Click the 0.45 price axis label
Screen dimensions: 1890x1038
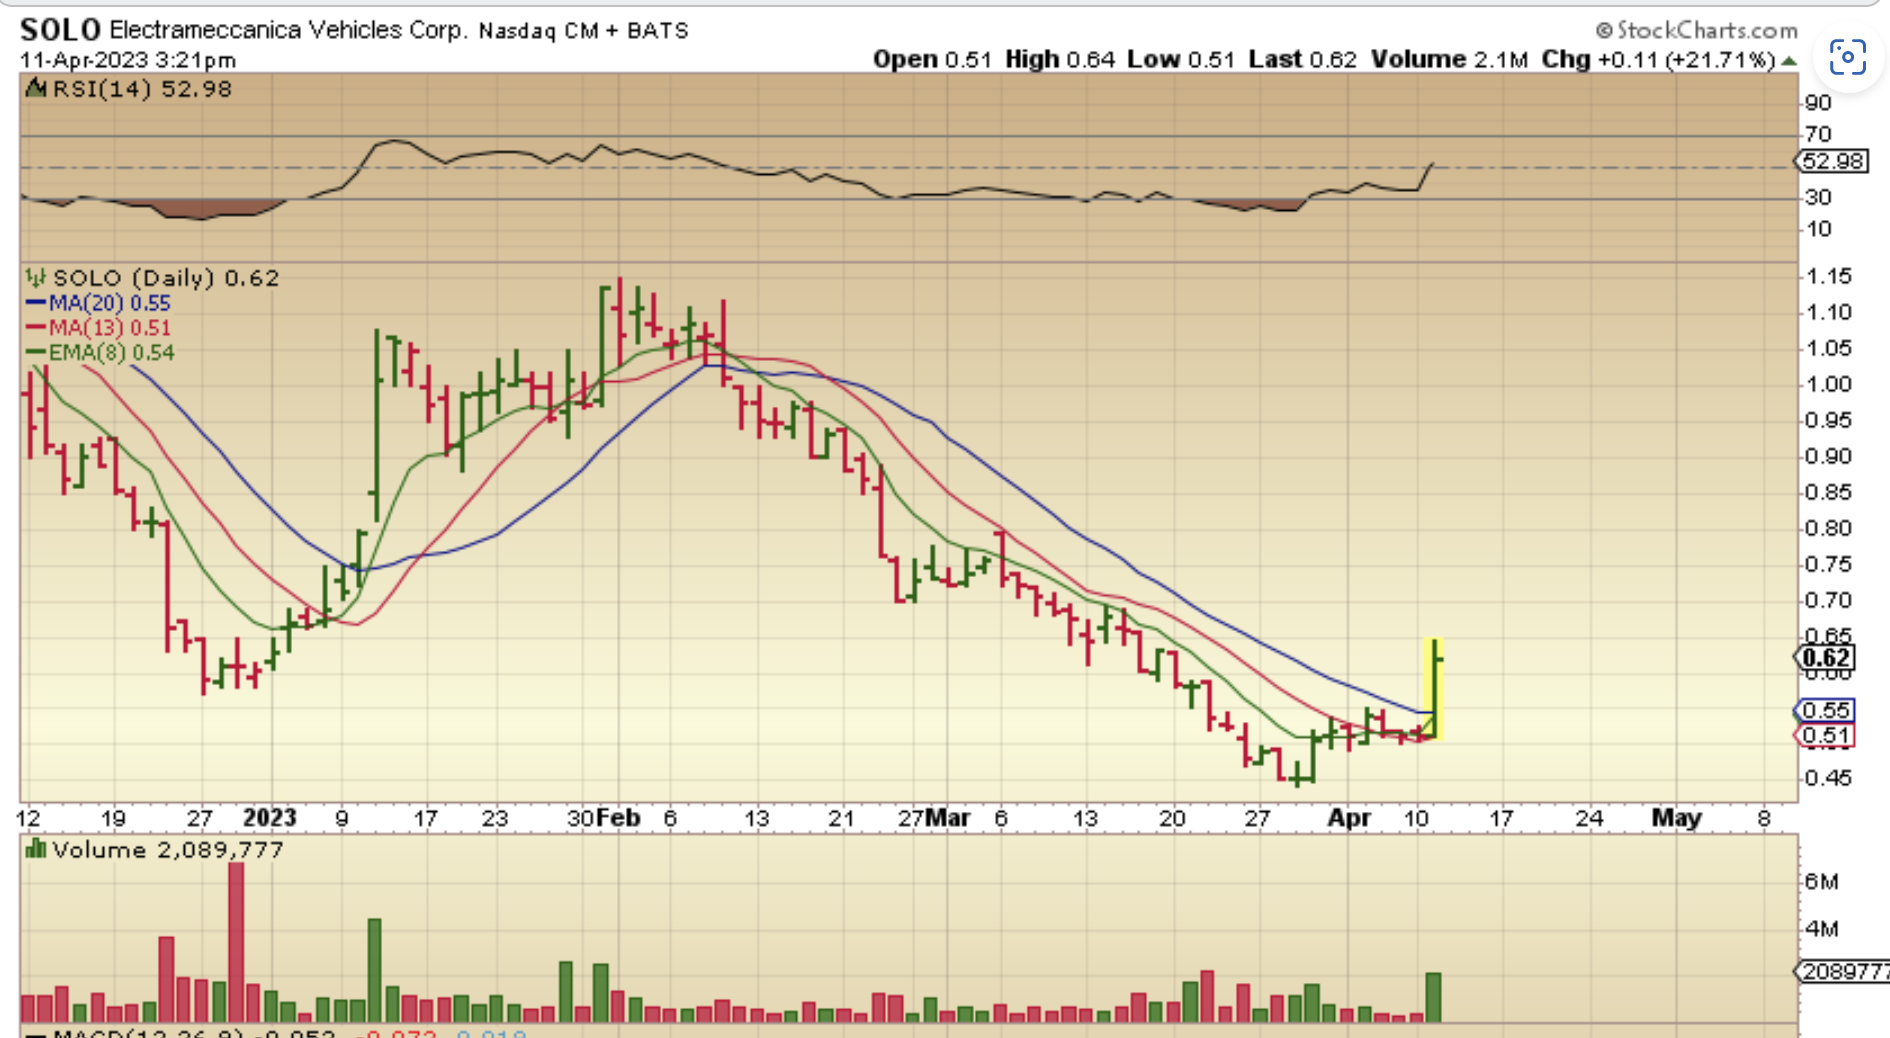[x=1829, y=778]
